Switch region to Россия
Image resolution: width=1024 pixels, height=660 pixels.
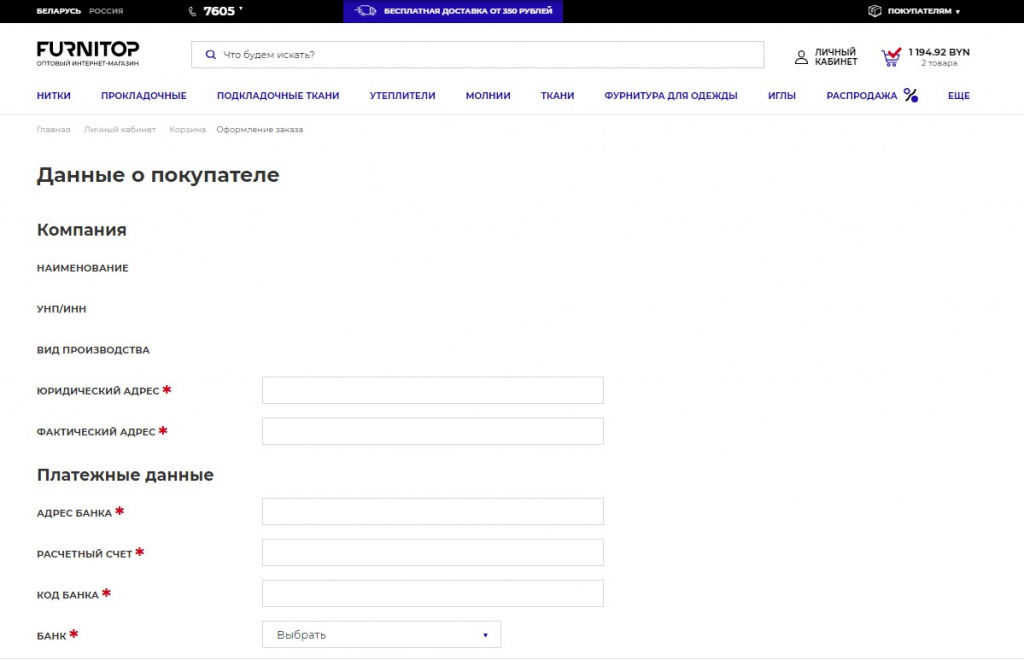tap(106, 11)
